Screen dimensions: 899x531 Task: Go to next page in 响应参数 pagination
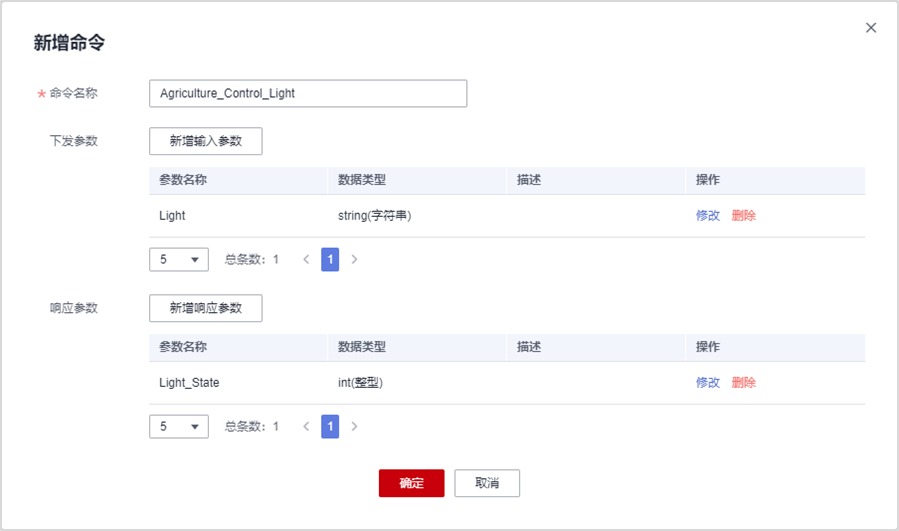(x=354, y=427)
